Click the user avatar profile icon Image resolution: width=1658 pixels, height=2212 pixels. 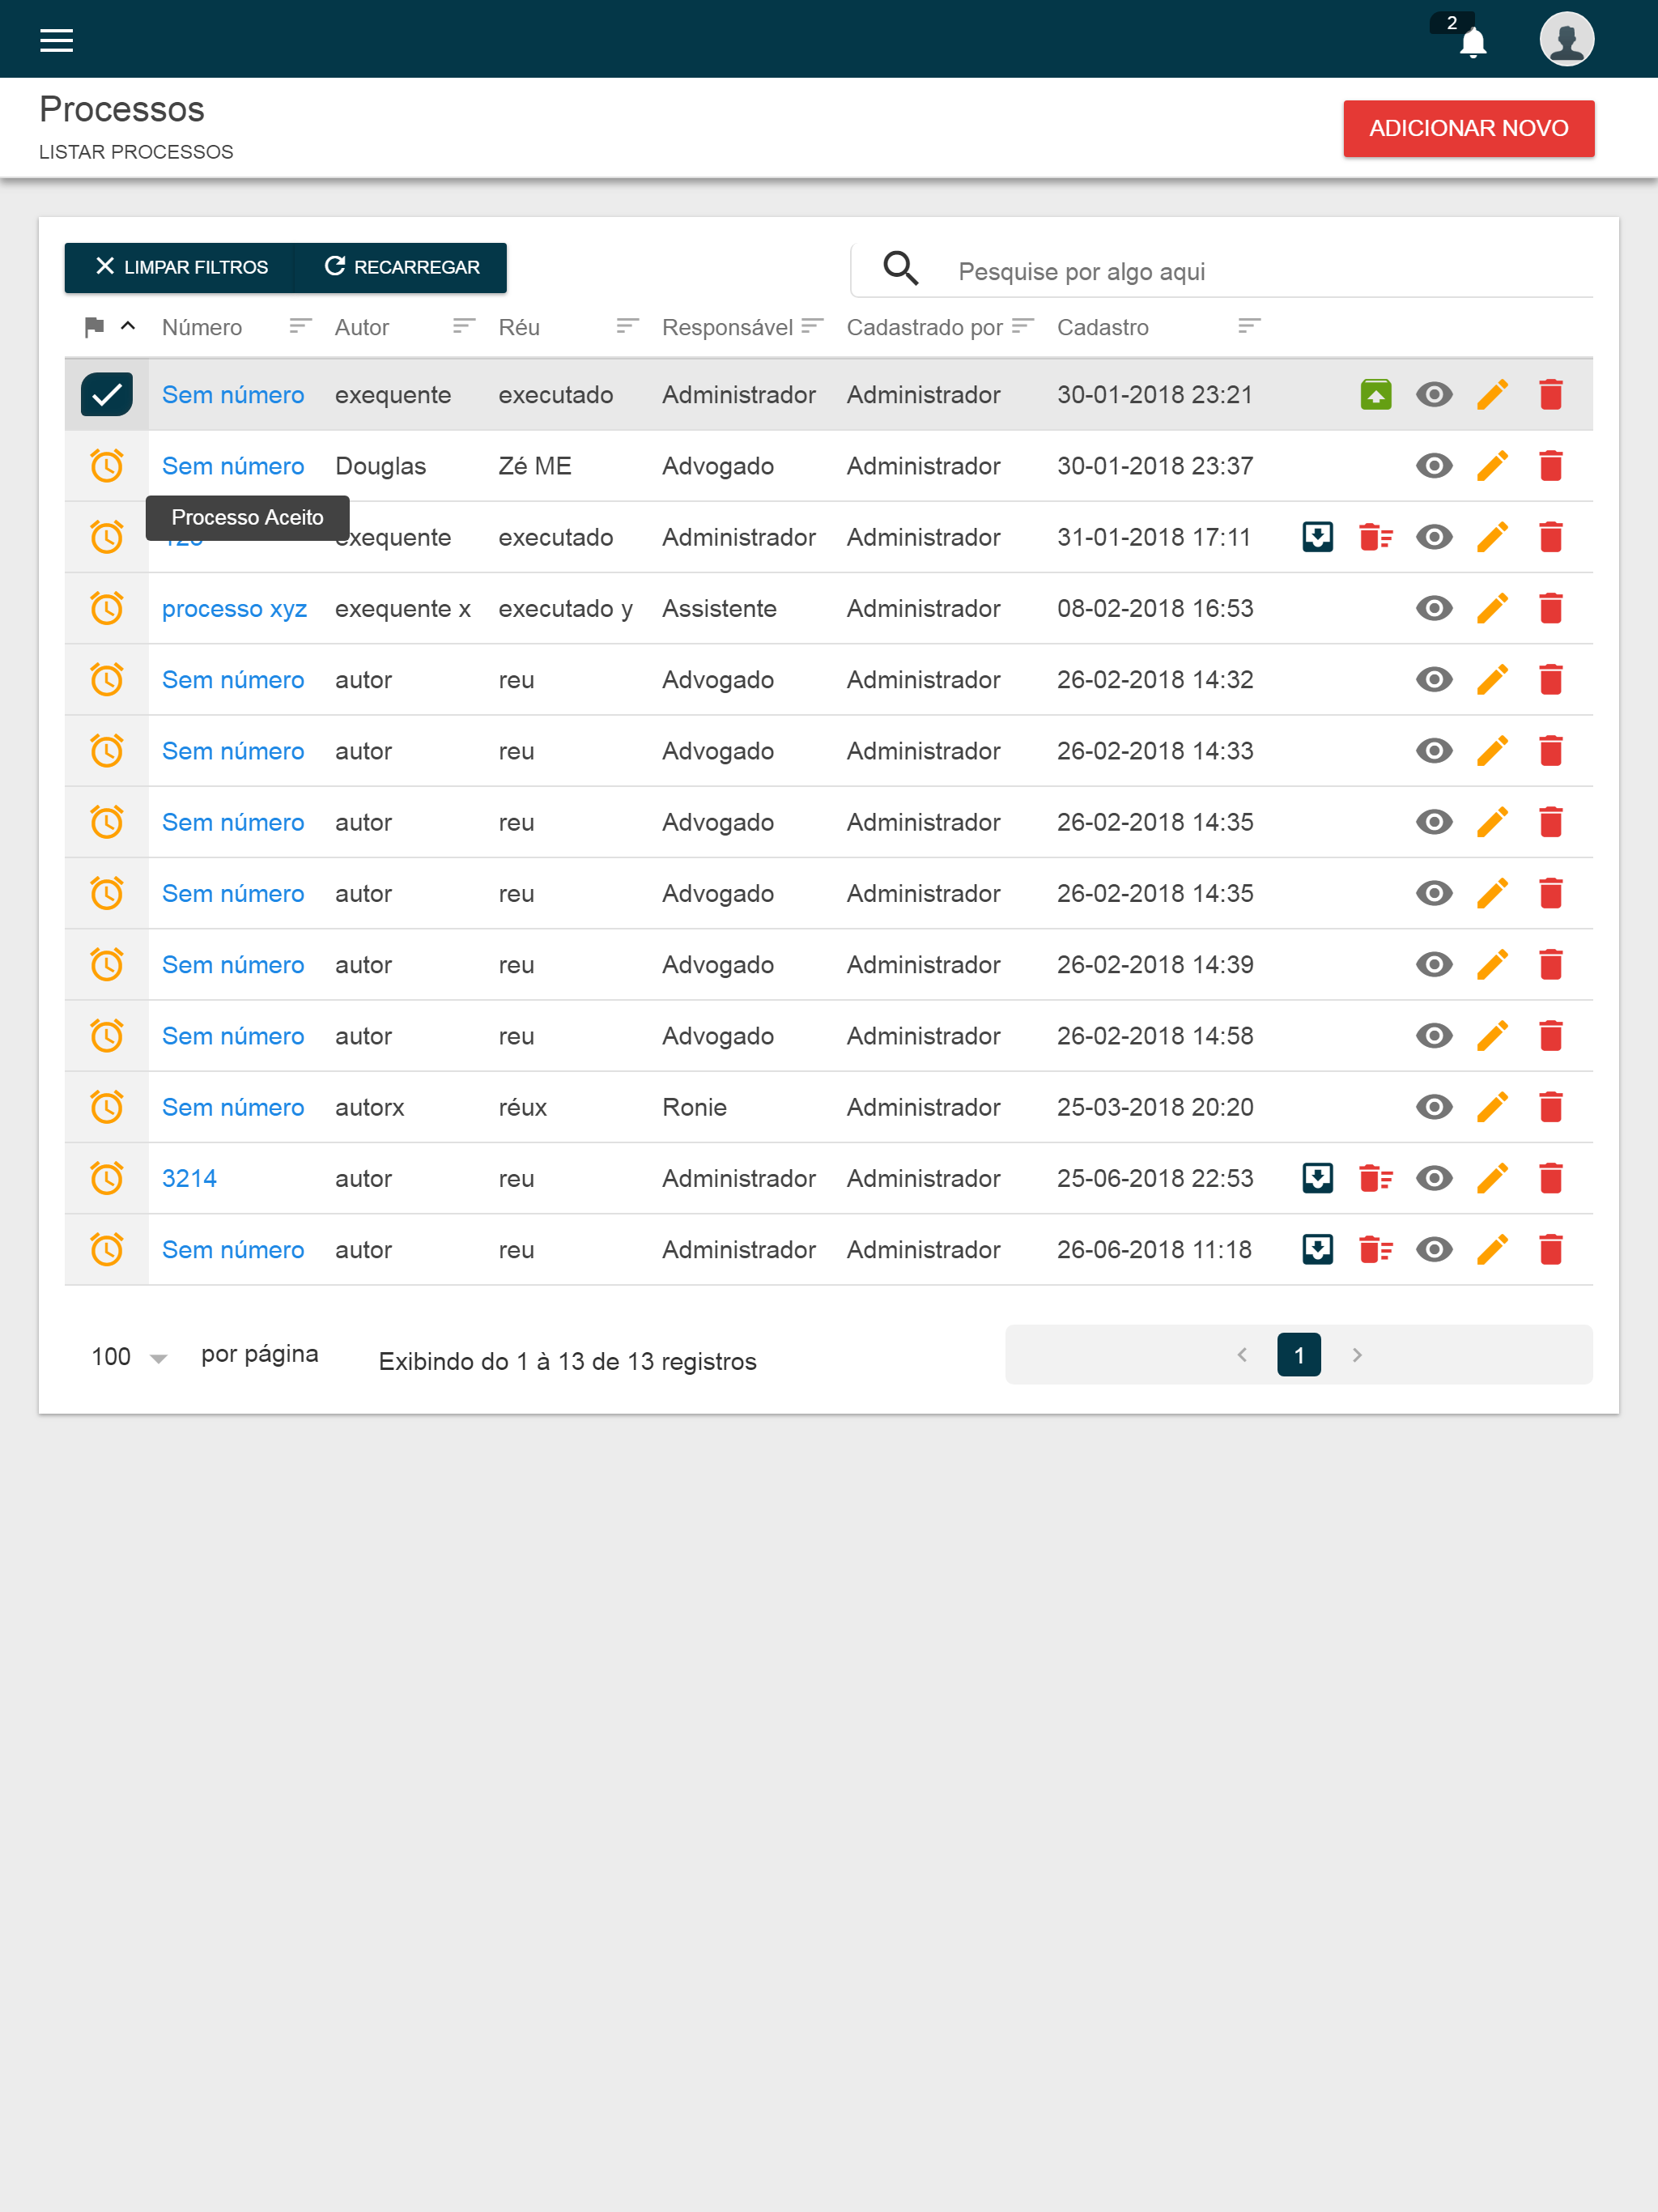pos(1566,40)
